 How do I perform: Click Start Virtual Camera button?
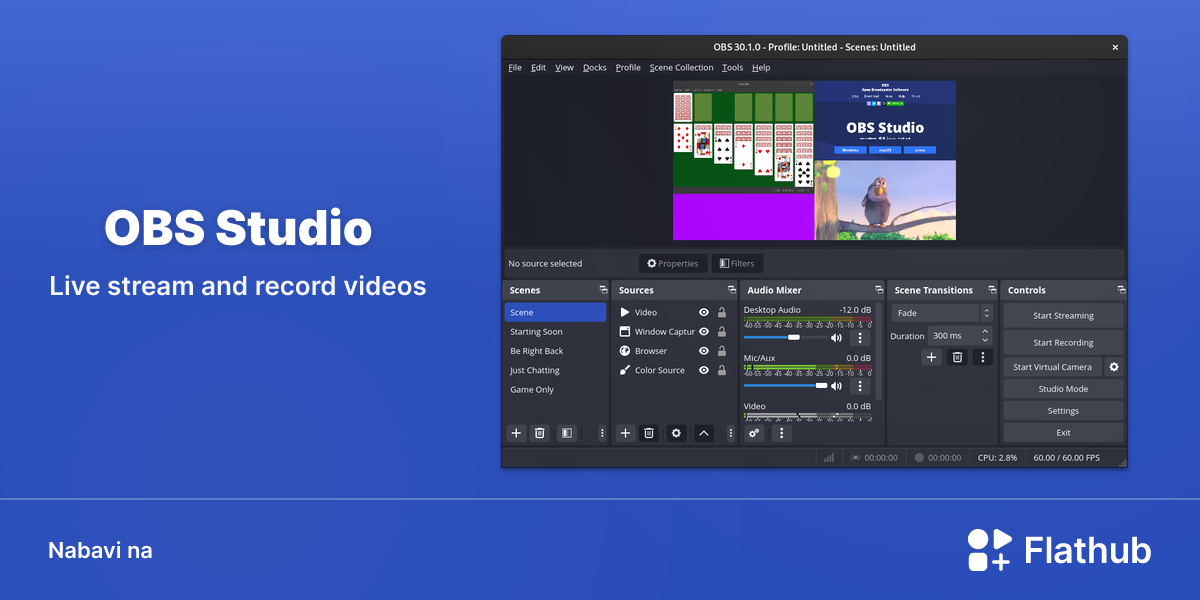pos(1052,367)
